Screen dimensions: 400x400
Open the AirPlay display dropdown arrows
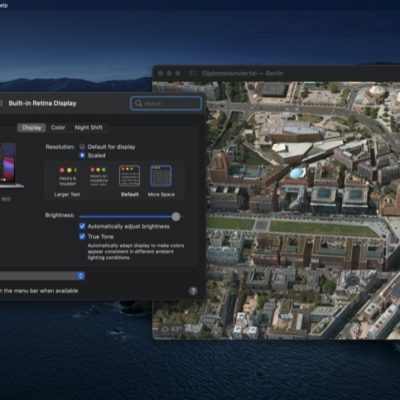tap(80, 276)
